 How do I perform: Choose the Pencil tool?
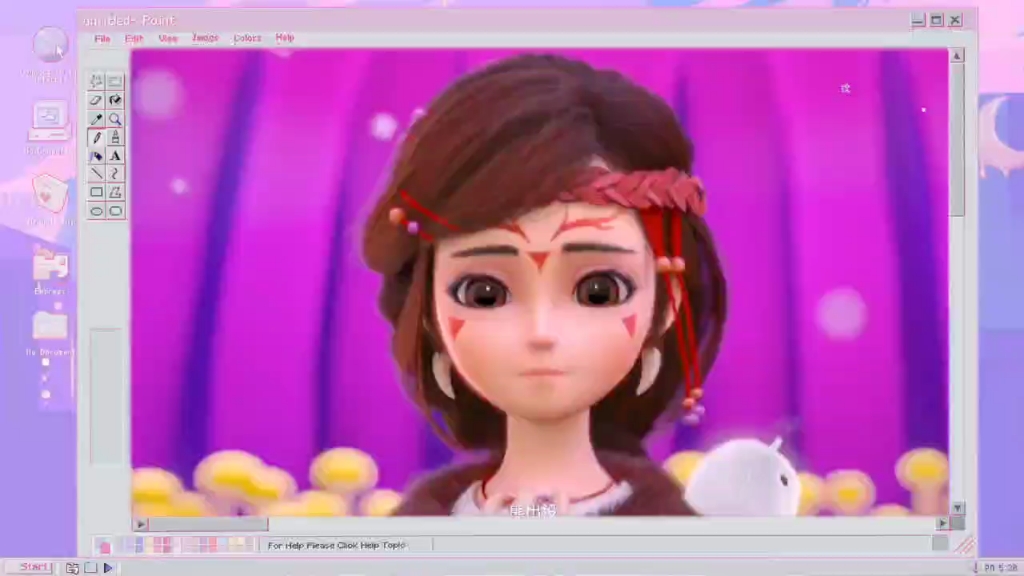[96, 137]
